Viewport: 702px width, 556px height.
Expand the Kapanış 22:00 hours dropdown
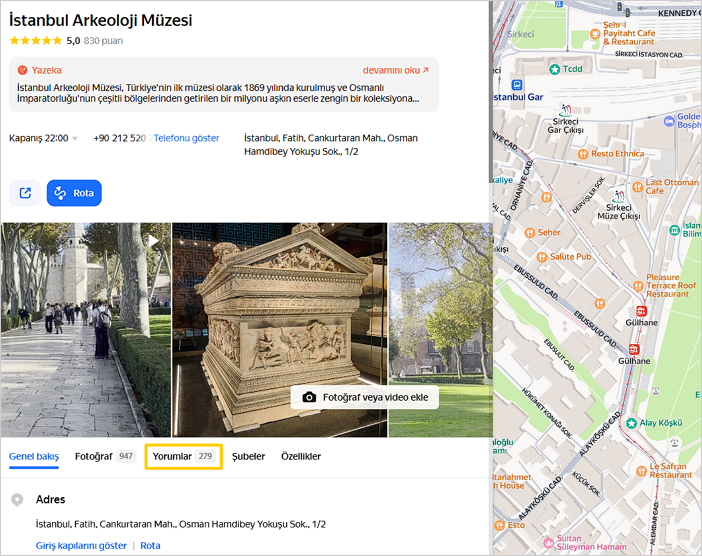tap(43, 138)
